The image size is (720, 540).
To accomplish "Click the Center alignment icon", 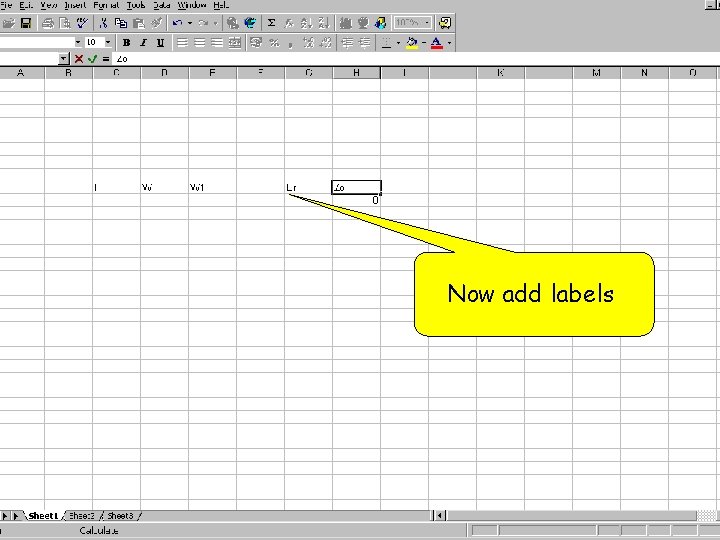I will coord(199,43).
